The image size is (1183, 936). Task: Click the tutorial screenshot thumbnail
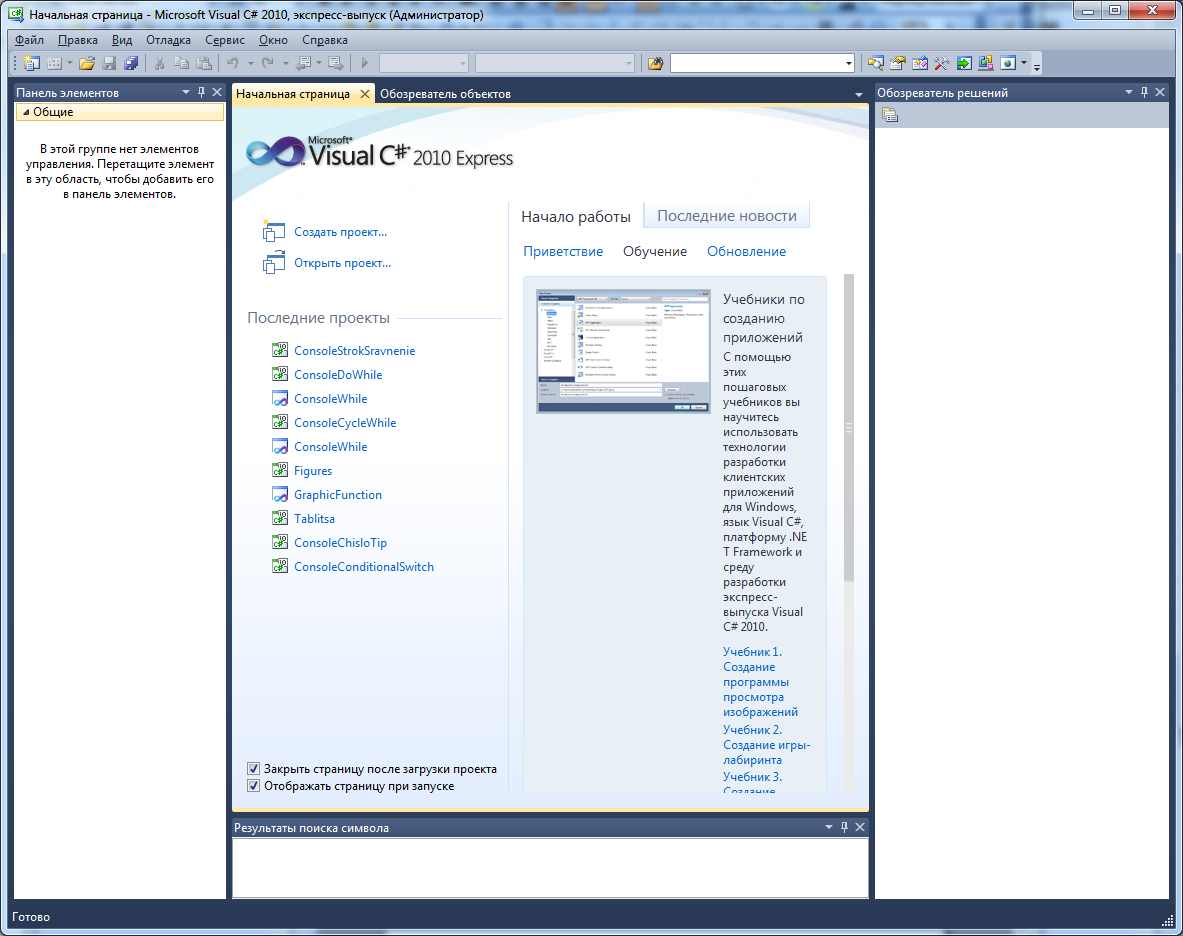click(623, 351)
